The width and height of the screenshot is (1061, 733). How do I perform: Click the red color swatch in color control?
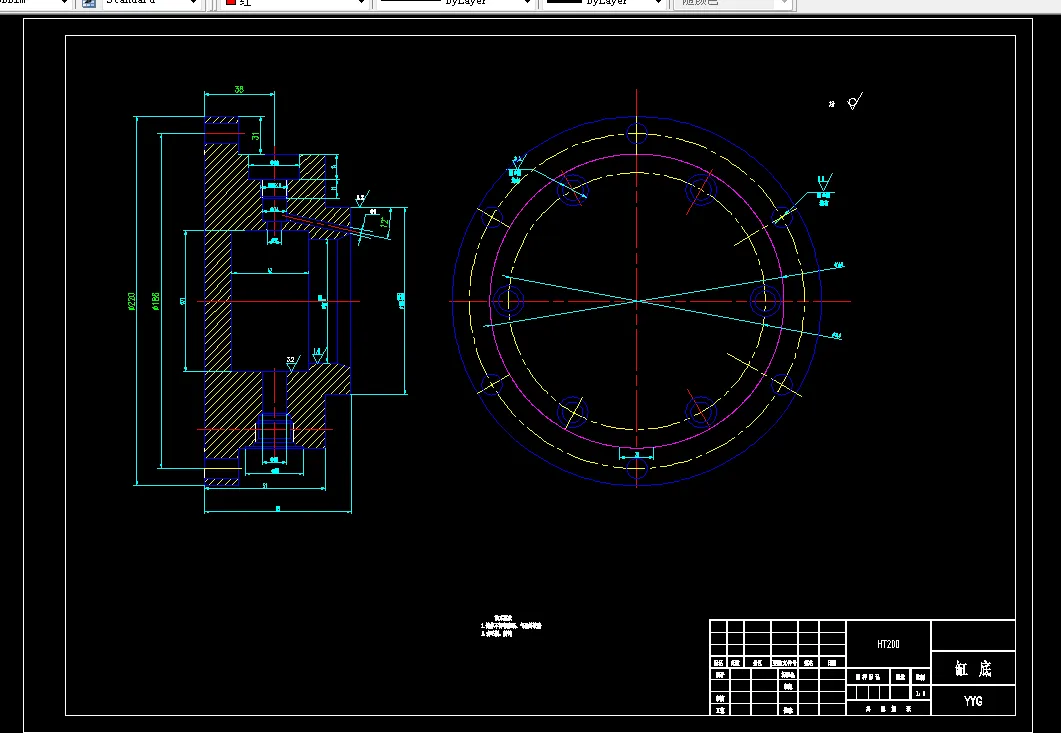coord(231,3)
